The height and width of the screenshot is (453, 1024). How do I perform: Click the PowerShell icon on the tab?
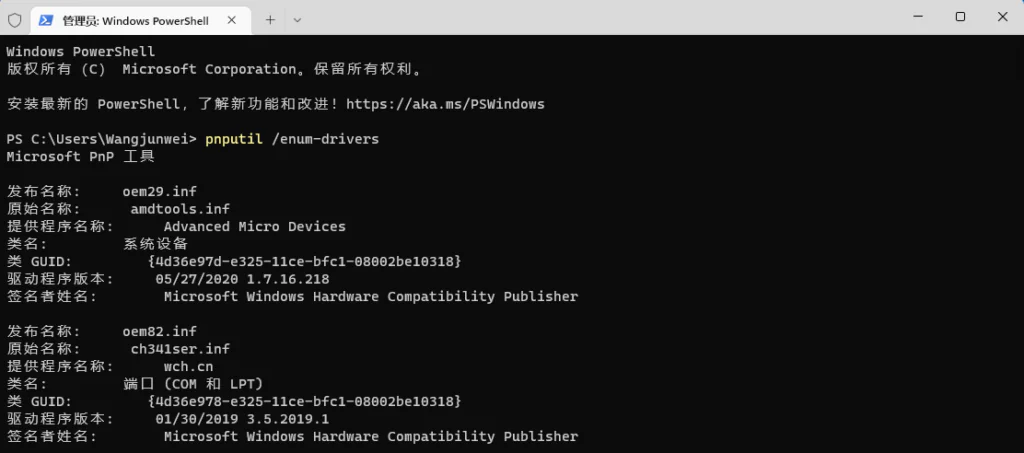46,20
